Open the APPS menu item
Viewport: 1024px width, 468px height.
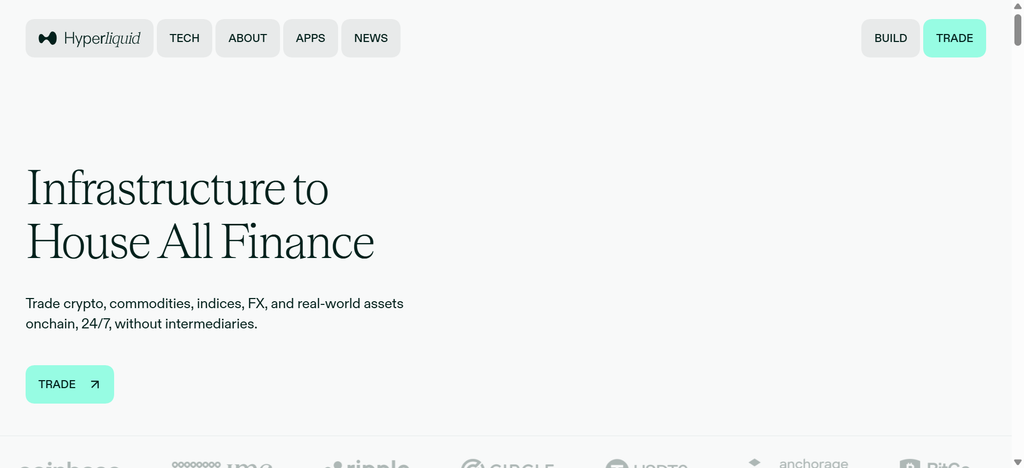[x=310, y=38]
